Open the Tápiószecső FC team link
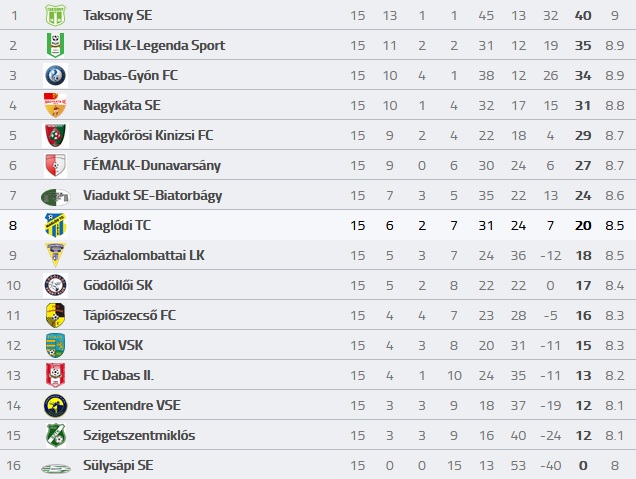Image resolution: width=636 pixels, height=479 pixels. (x=129, y=316)
